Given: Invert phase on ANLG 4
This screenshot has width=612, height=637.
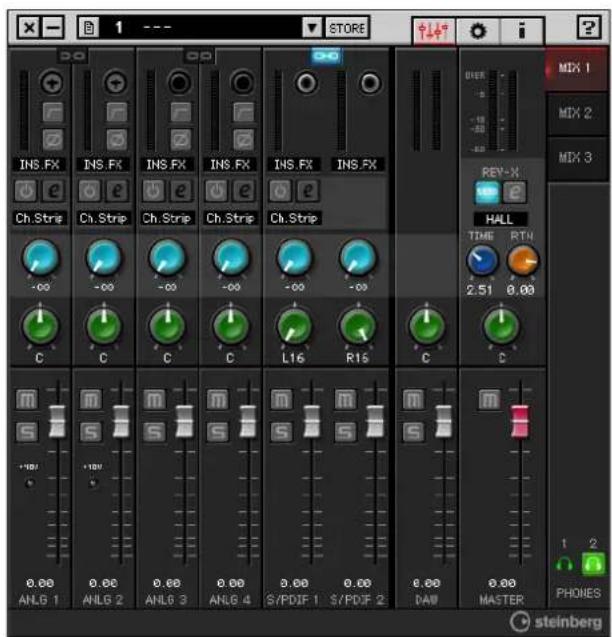Looking at the screenshot, I should click(244, 140).
